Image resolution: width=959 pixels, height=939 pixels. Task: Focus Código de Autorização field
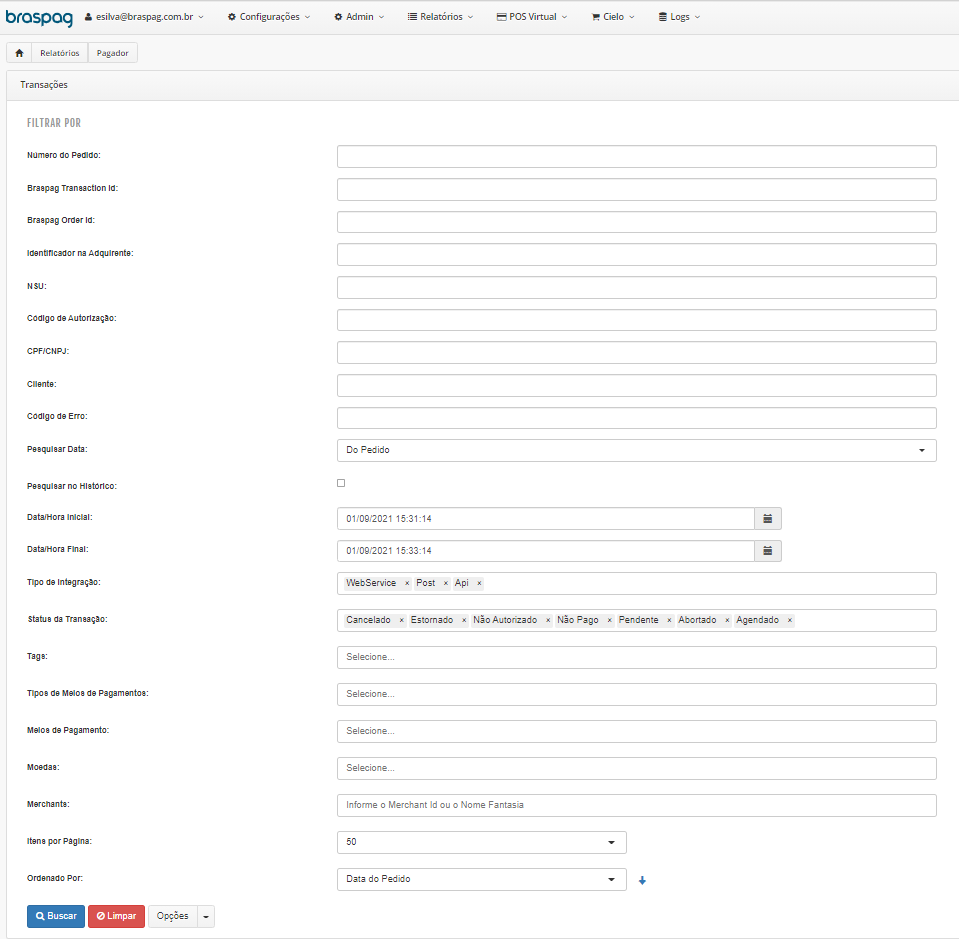636,320
